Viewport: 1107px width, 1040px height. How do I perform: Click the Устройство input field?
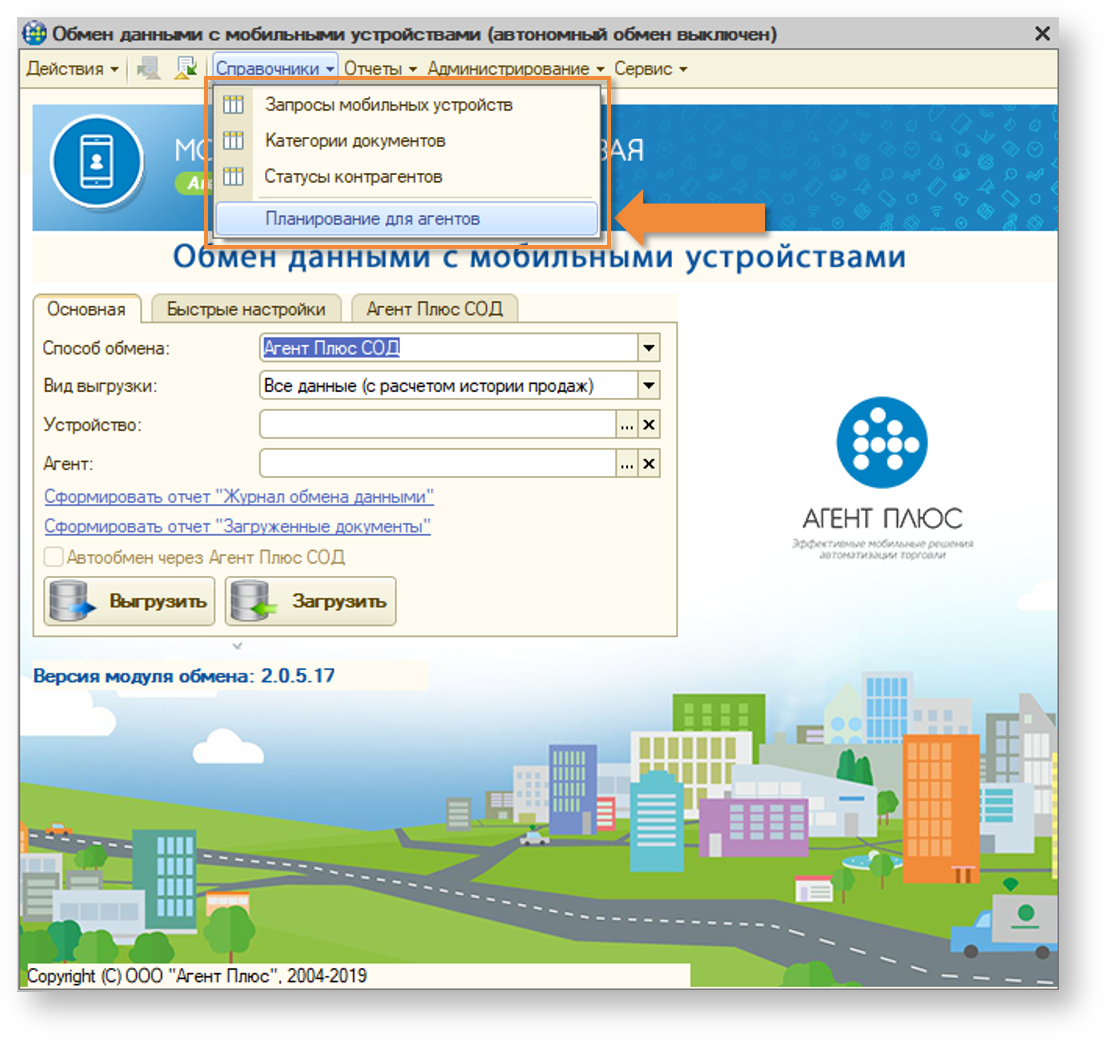coord(438,425)
